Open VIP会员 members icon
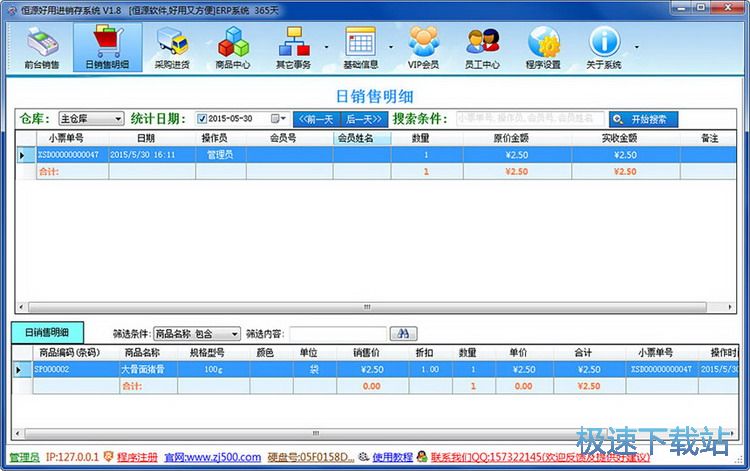Viewport: 750px width, 471px height. coord(423,48)
